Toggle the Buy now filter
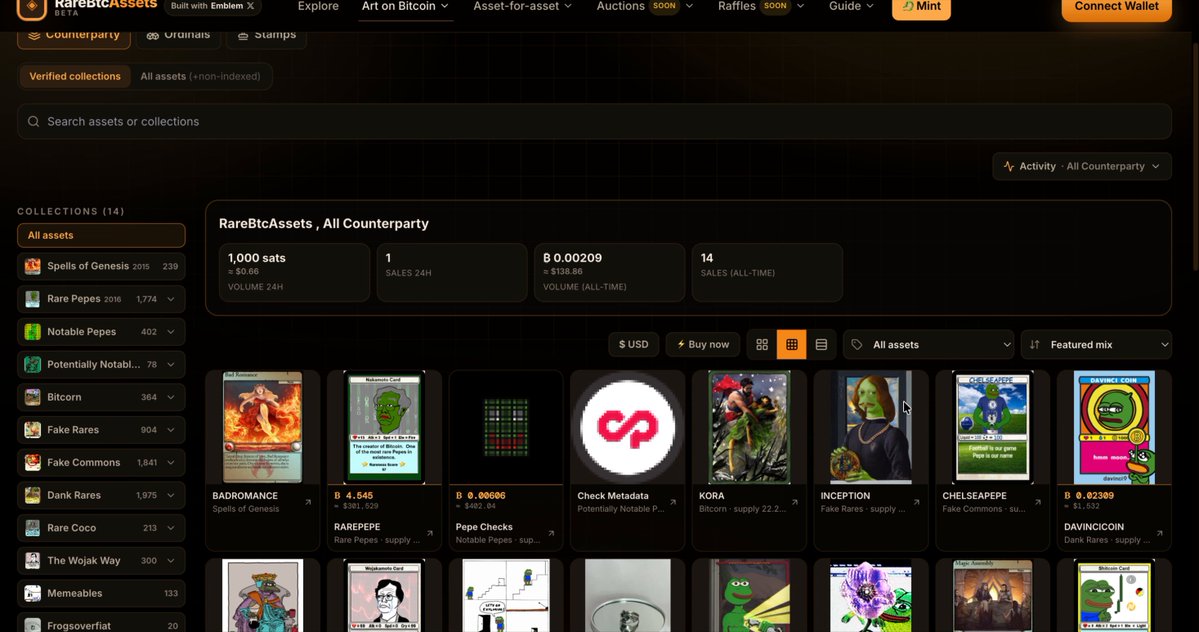The height and width of the screenshot is (632, 1199). (703, 345)
